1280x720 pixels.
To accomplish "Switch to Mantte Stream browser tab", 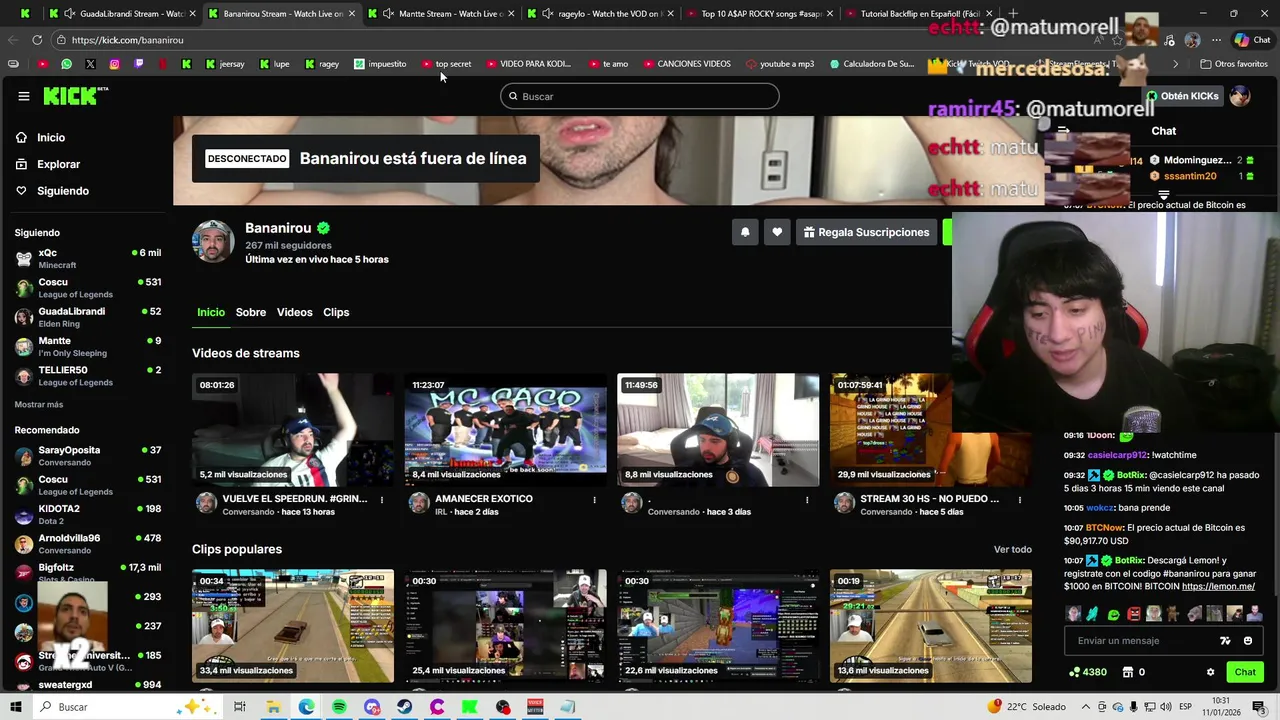I will [440, 14].
